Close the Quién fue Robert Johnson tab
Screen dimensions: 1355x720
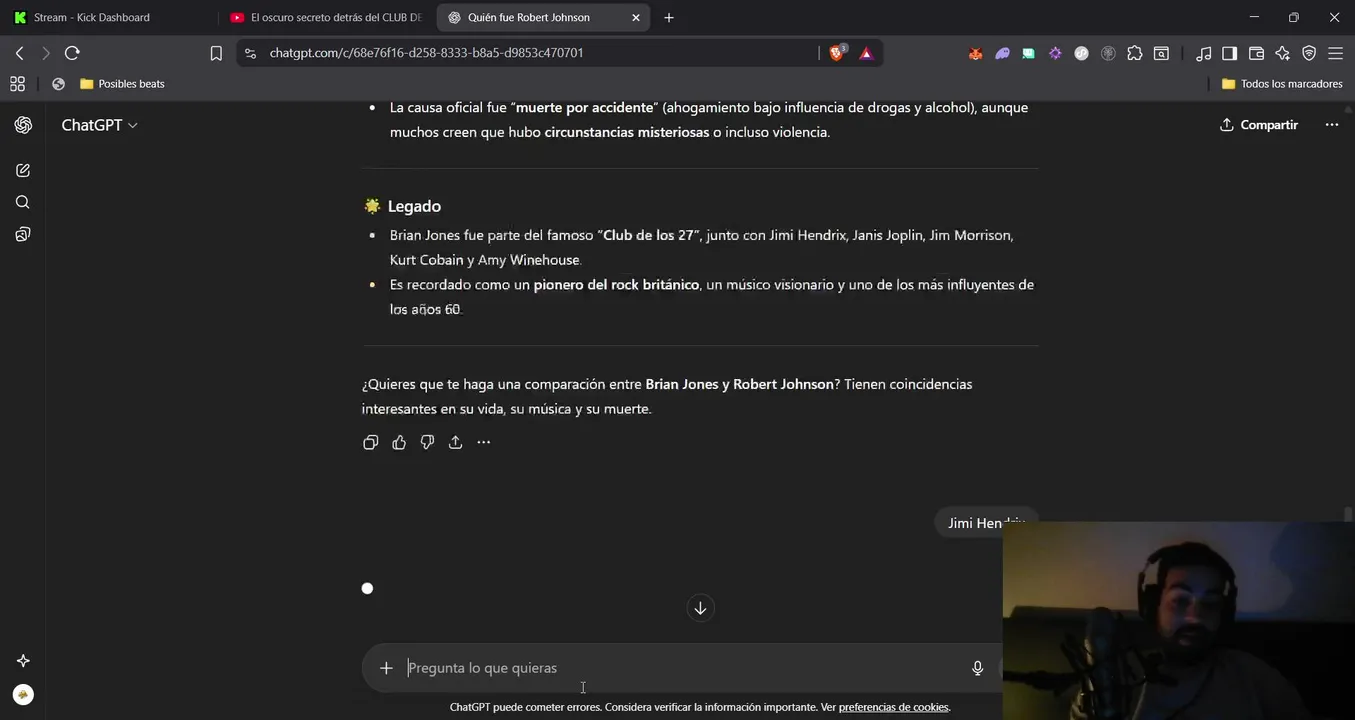click(635, 17)
